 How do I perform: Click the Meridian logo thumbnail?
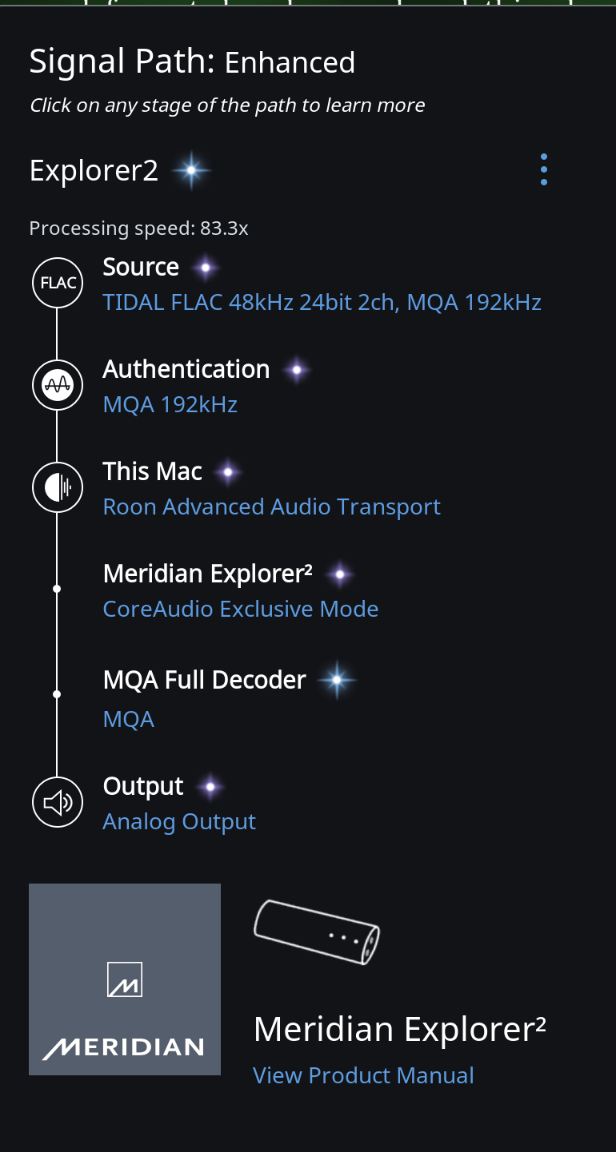tap(125, 979)
